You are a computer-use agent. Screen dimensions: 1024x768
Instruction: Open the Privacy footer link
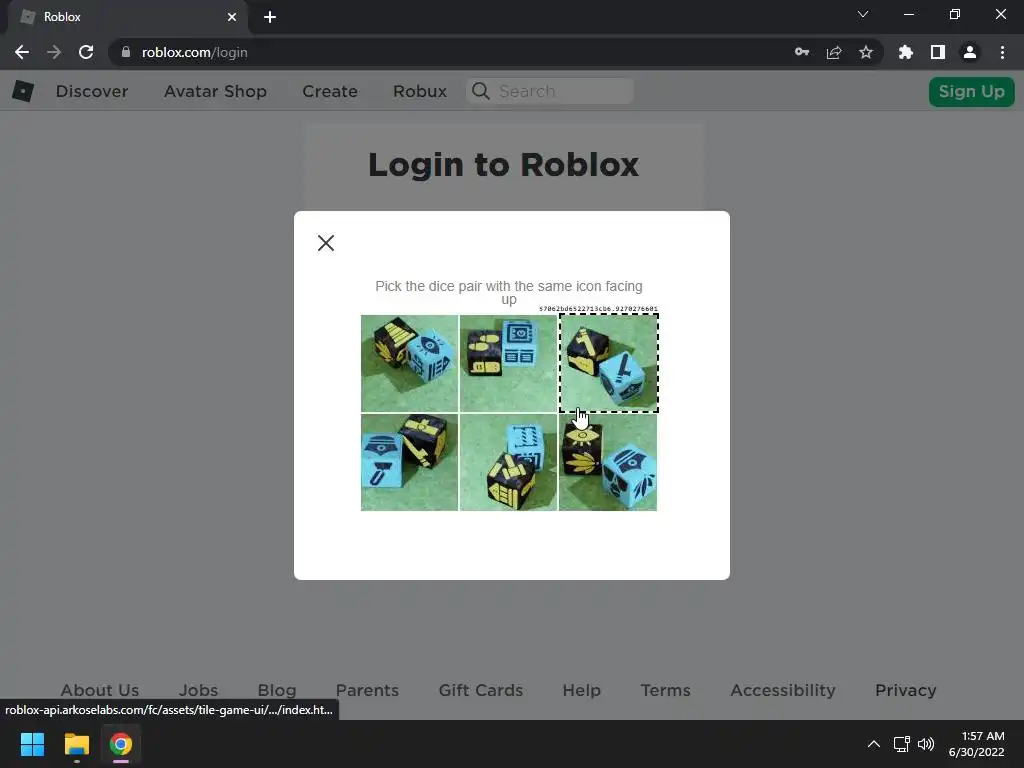[x=906, y=690]
